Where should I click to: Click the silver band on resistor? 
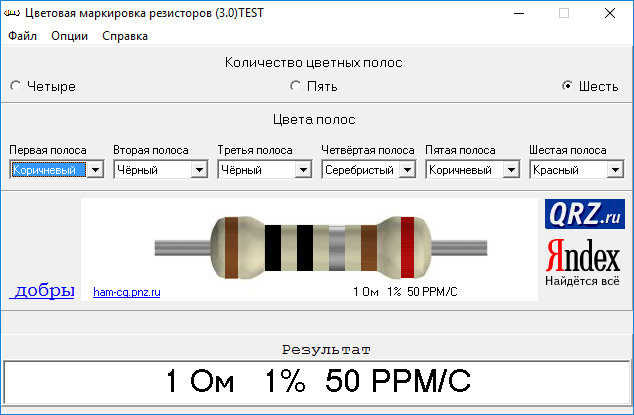pyautogui.click(x=337, y=248)
